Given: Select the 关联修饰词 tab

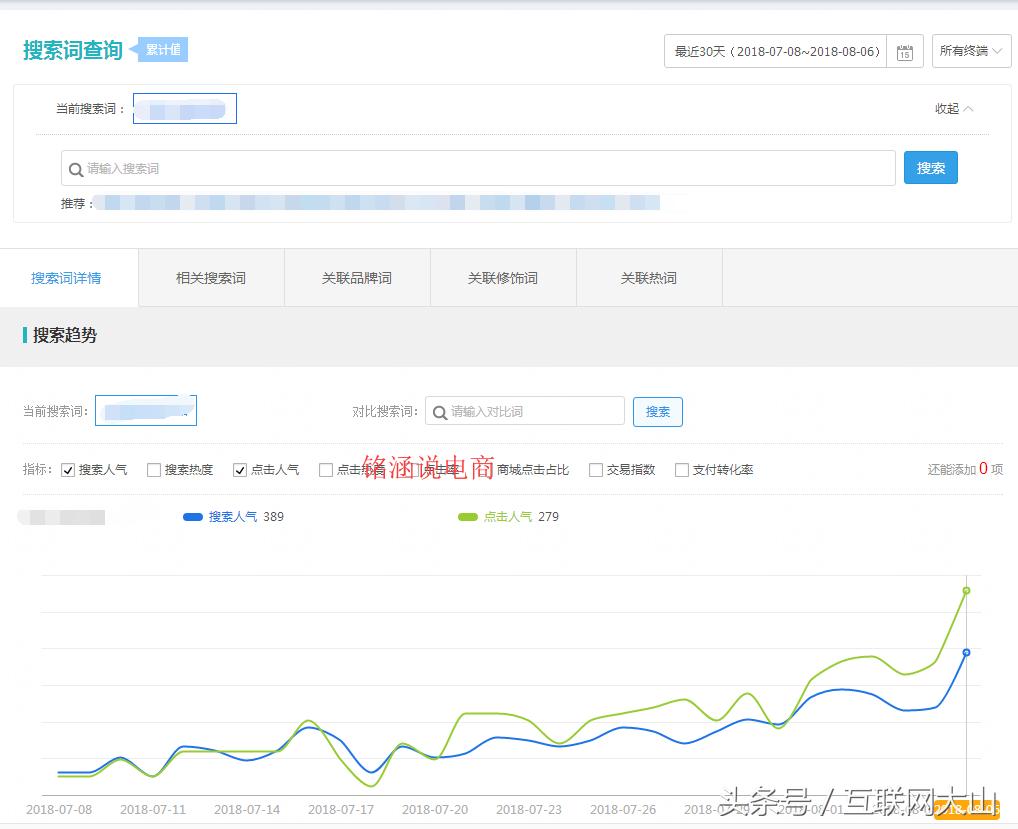Looking at the screenshot, I should pos(503,277).
